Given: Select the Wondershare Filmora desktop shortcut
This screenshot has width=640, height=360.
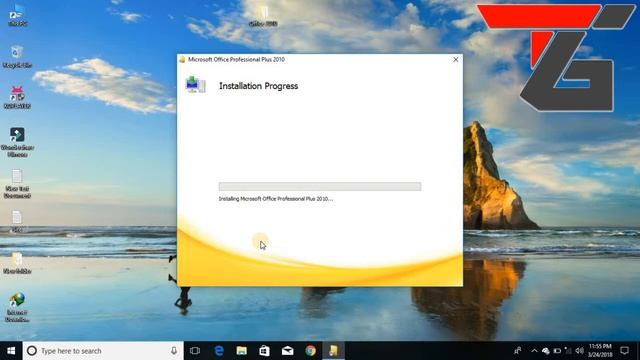Looking at the screenshot, I should (17, 142).
